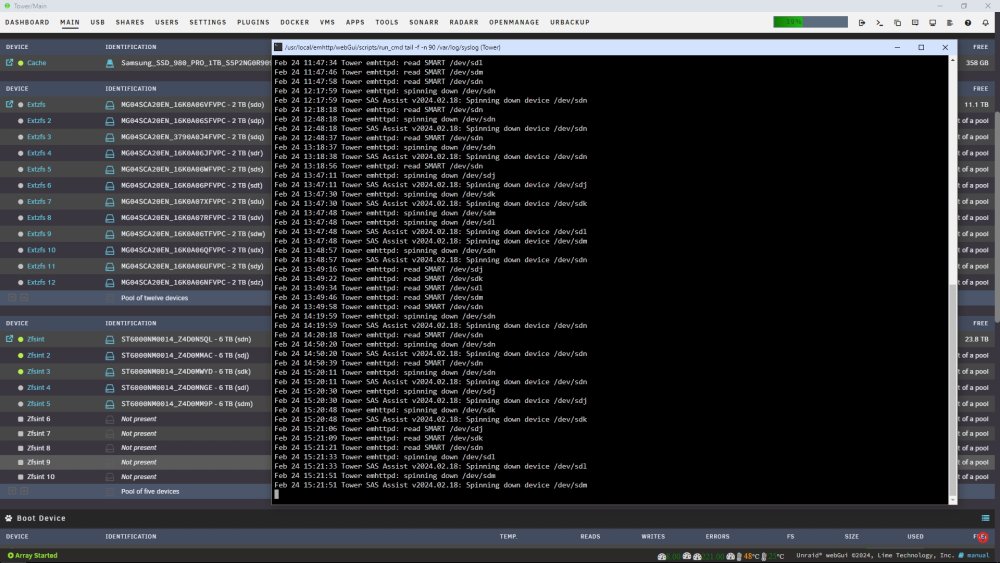Toggle Zfsint 3 spin status dot
The height and width of the screenshot is (563, 1000).
20,372
